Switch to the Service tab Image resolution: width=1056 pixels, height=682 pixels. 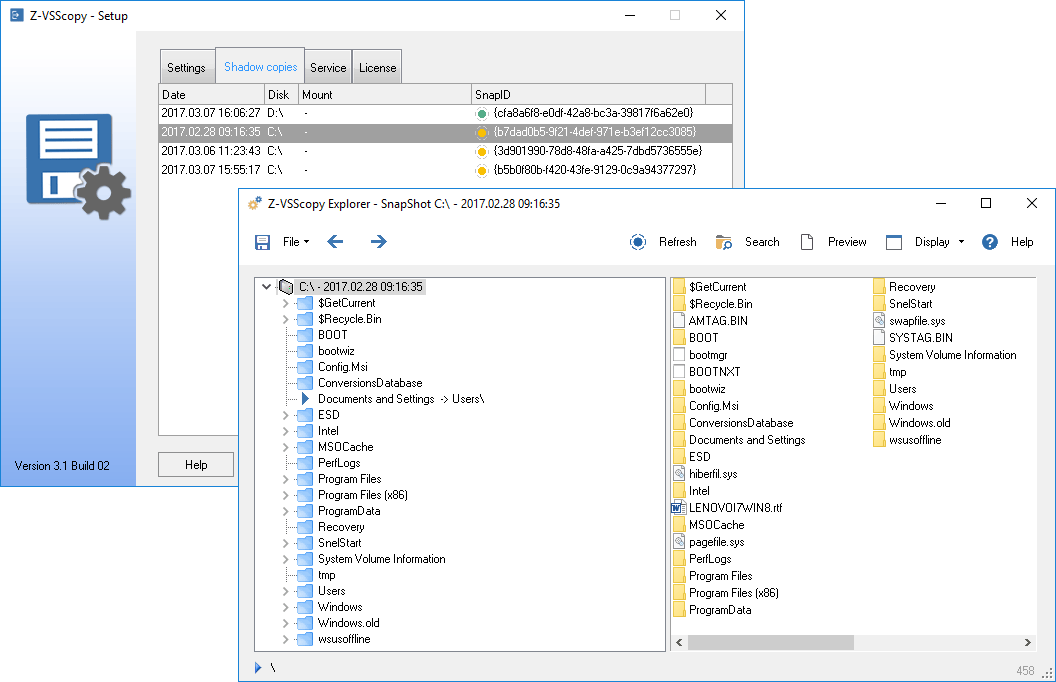click(328, 68)
